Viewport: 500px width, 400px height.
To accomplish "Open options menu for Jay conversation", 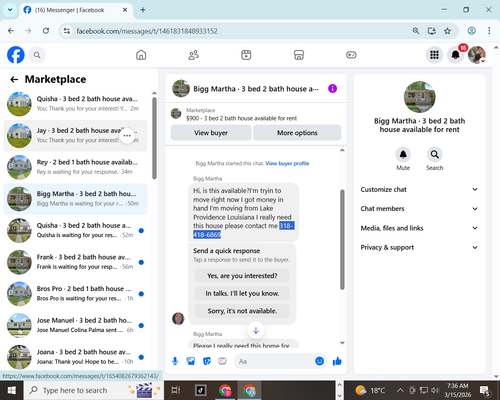I will 127,136.
